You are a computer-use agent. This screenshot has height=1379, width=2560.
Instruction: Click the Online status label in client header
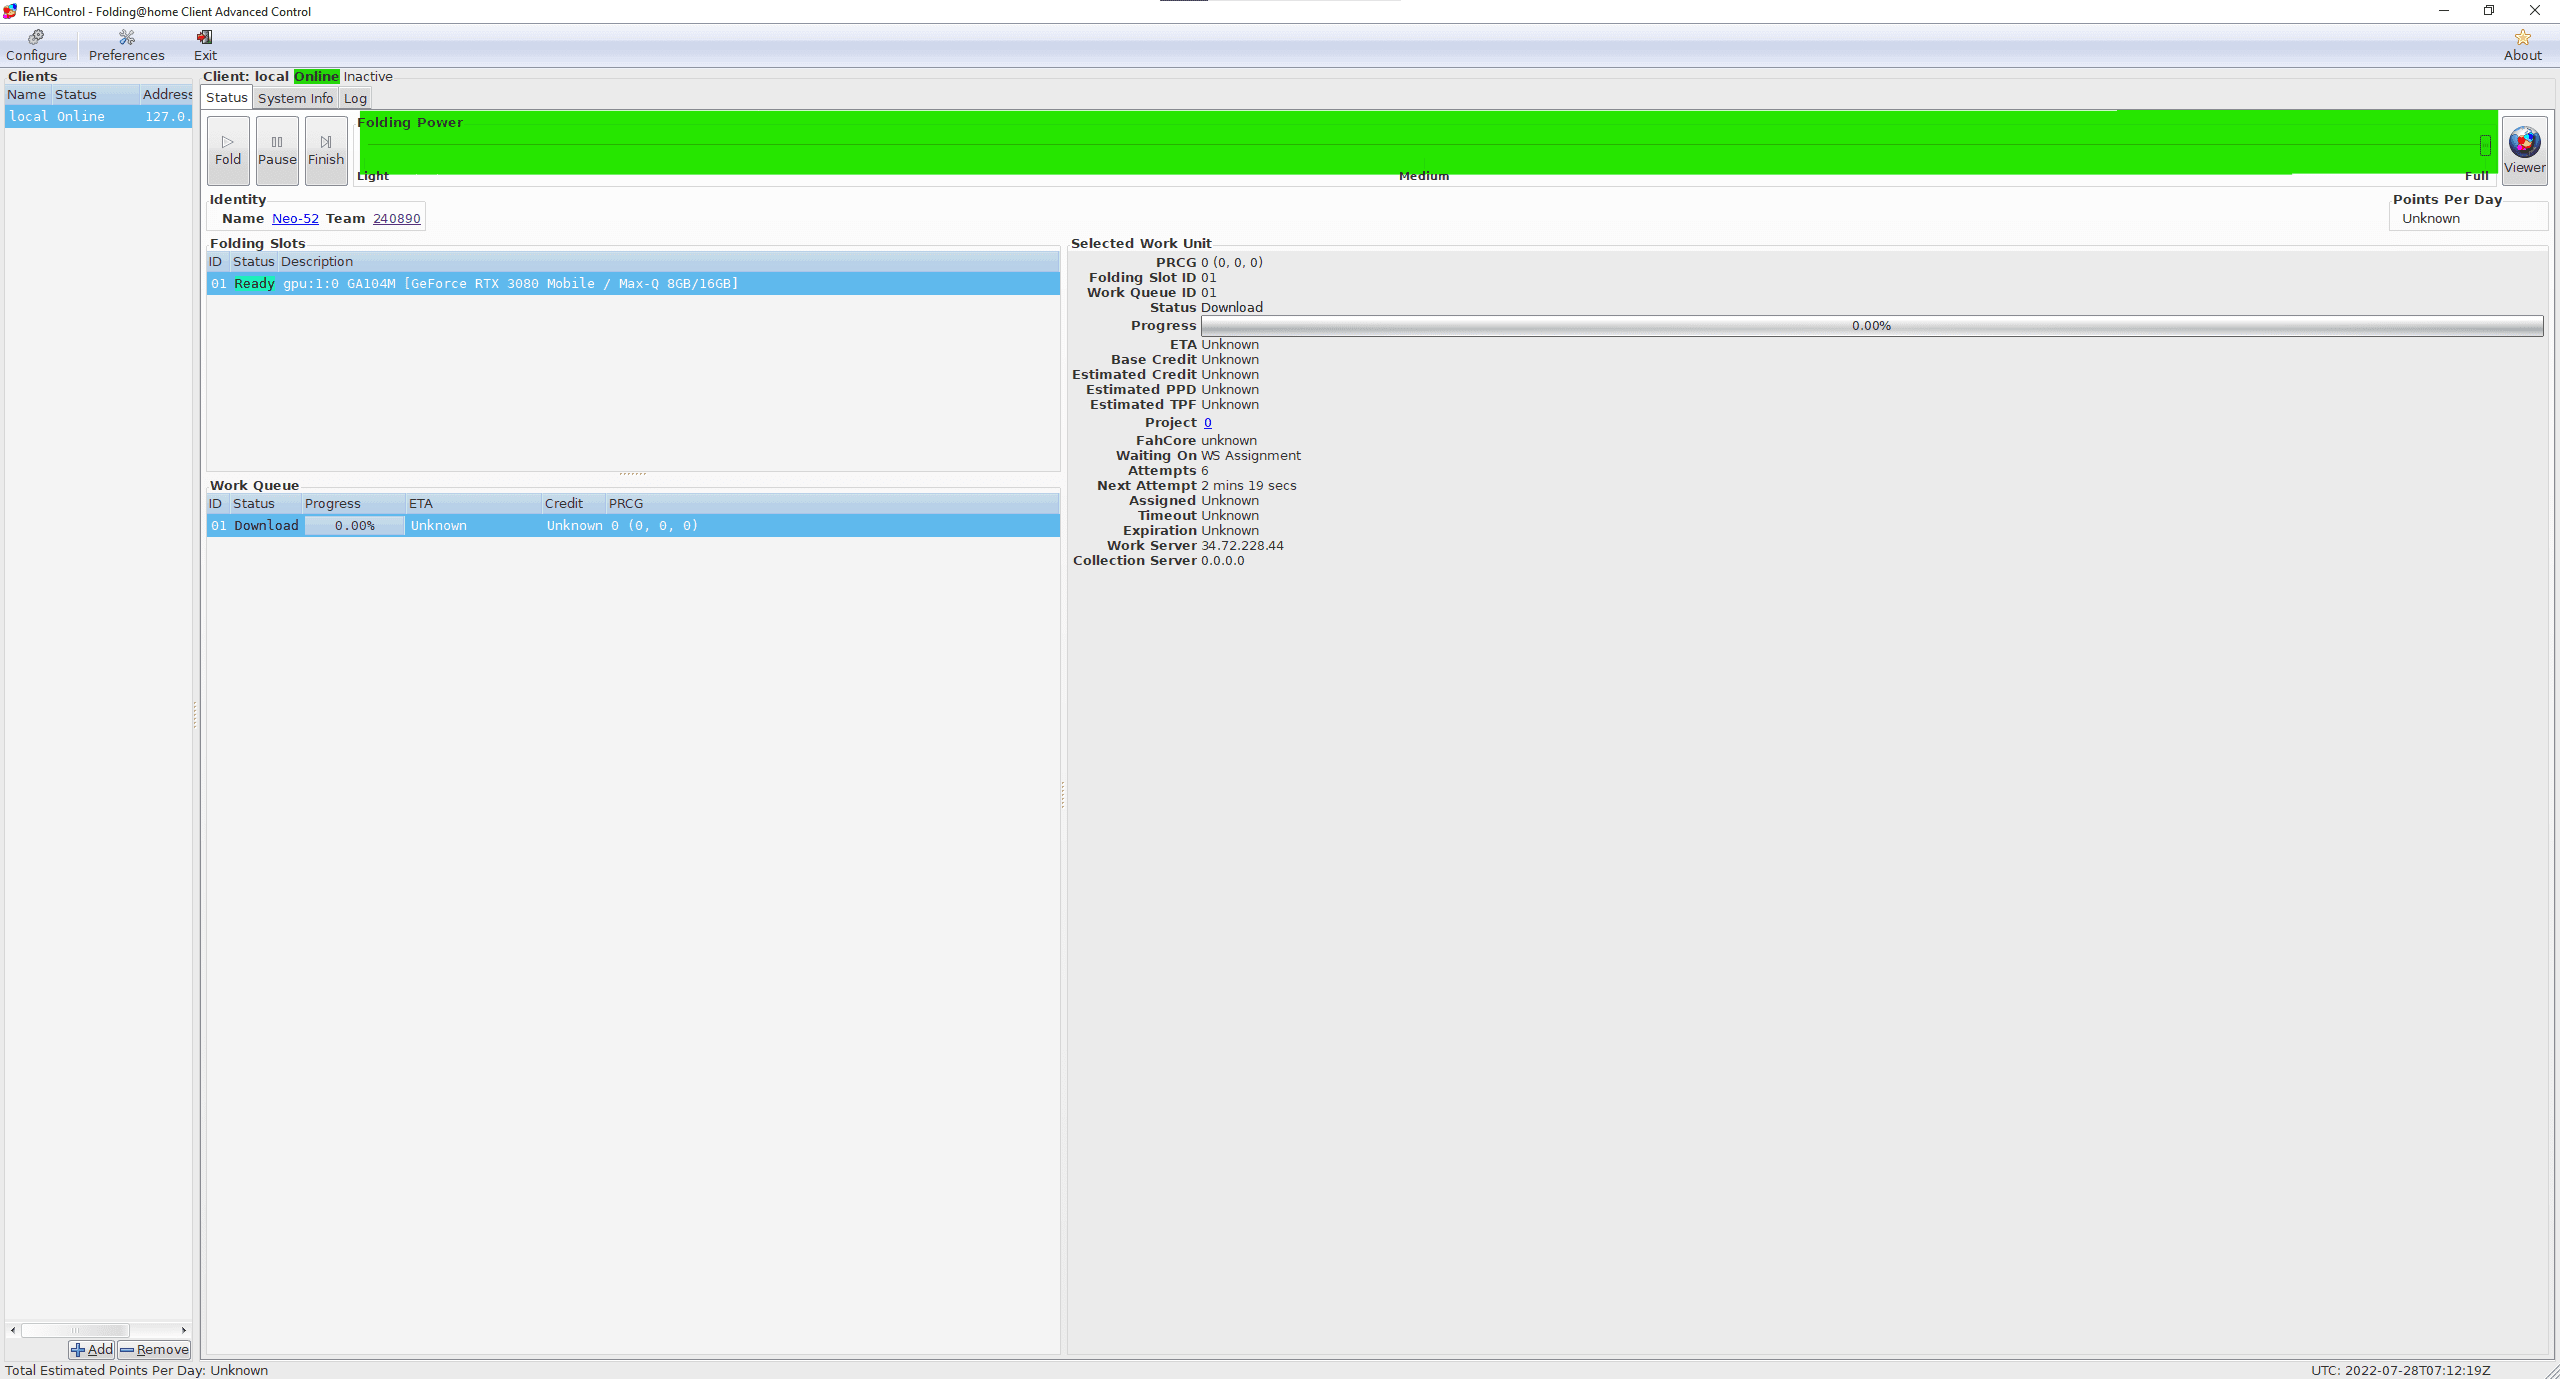(x=316, y=76)
